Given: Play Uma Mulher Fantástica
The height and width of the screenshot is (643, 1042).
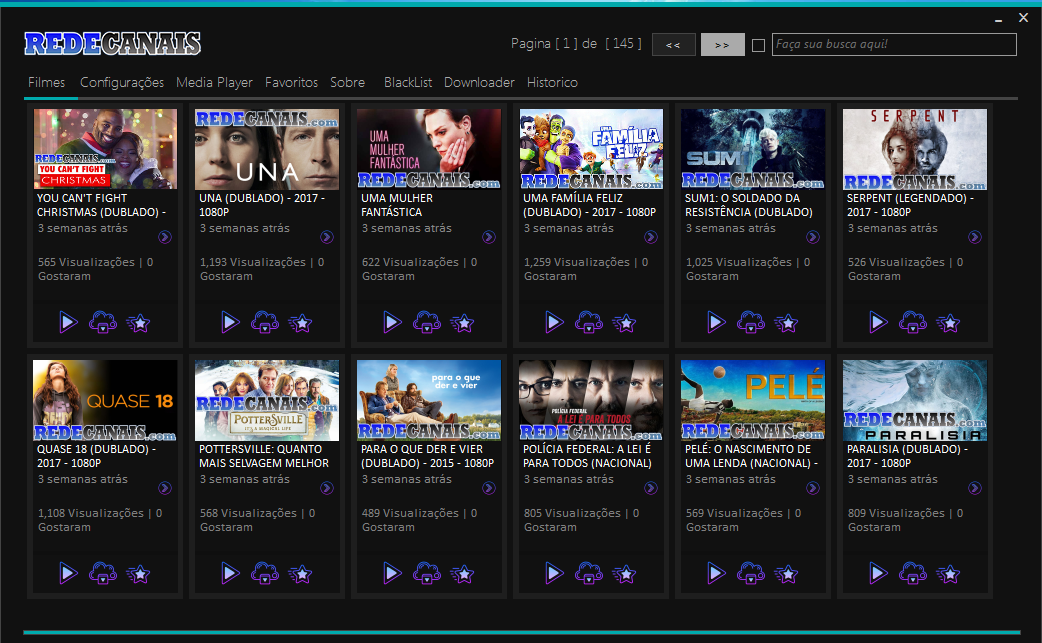Looking at the screenshot, I should 392,323.
